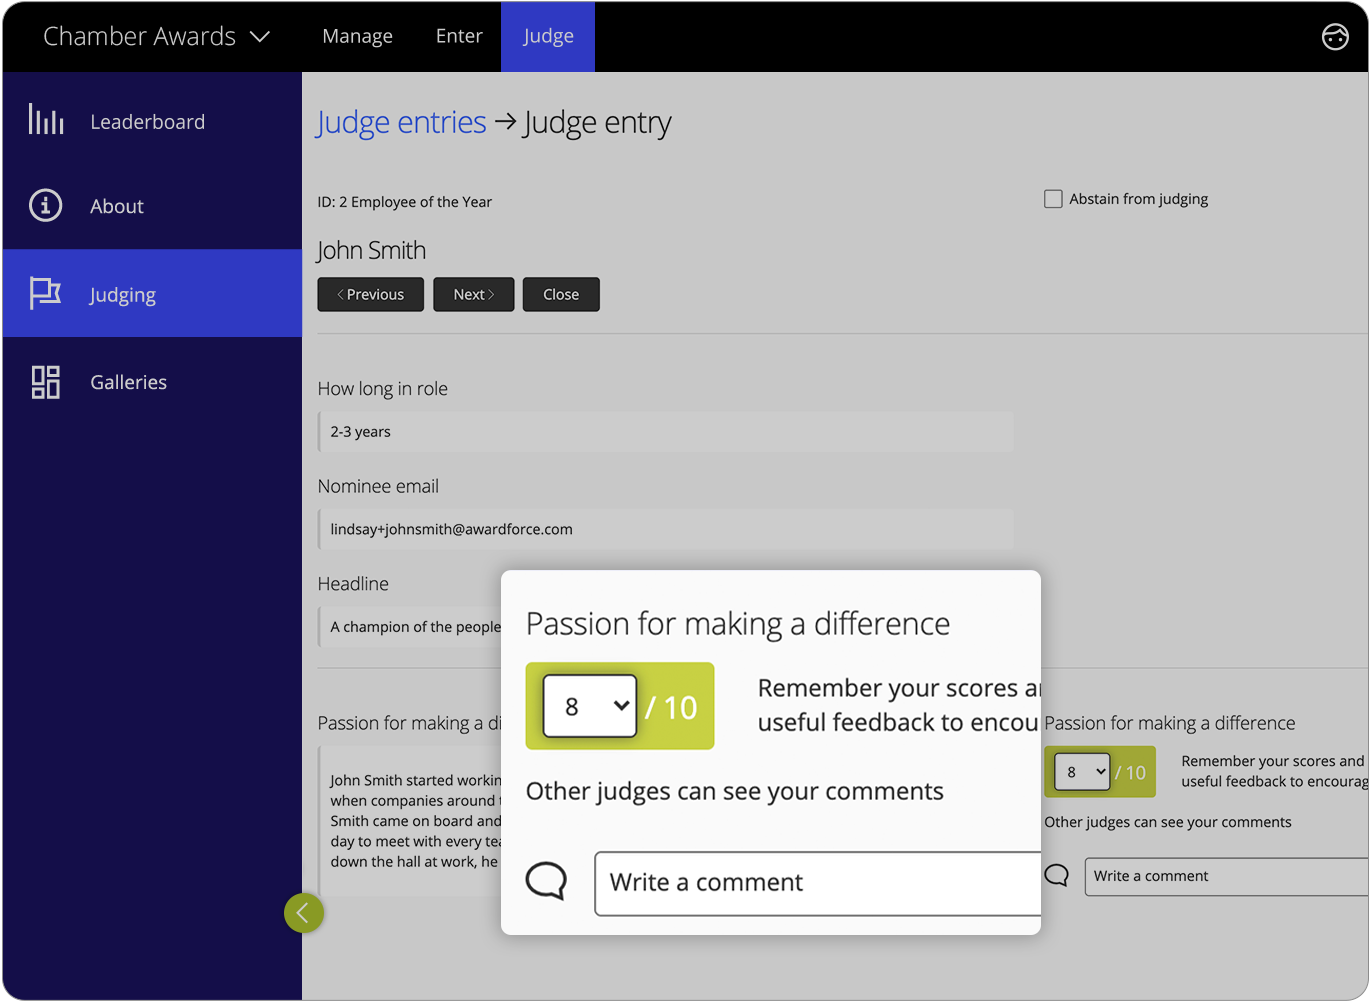Click the Nominee email field

pyautogui.click(x=665, y=529)
